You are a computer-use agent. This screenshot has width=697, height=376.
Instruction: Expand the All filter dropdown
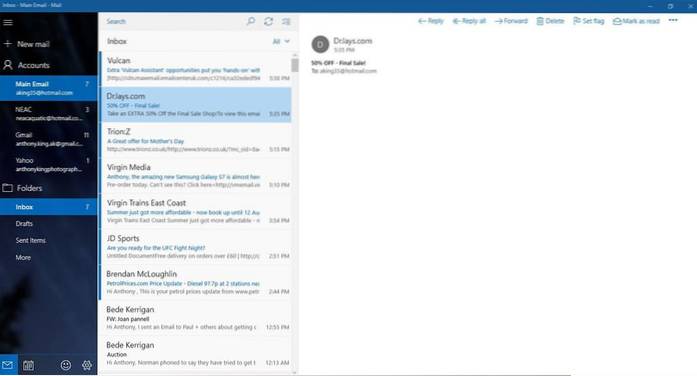point(281,41)
